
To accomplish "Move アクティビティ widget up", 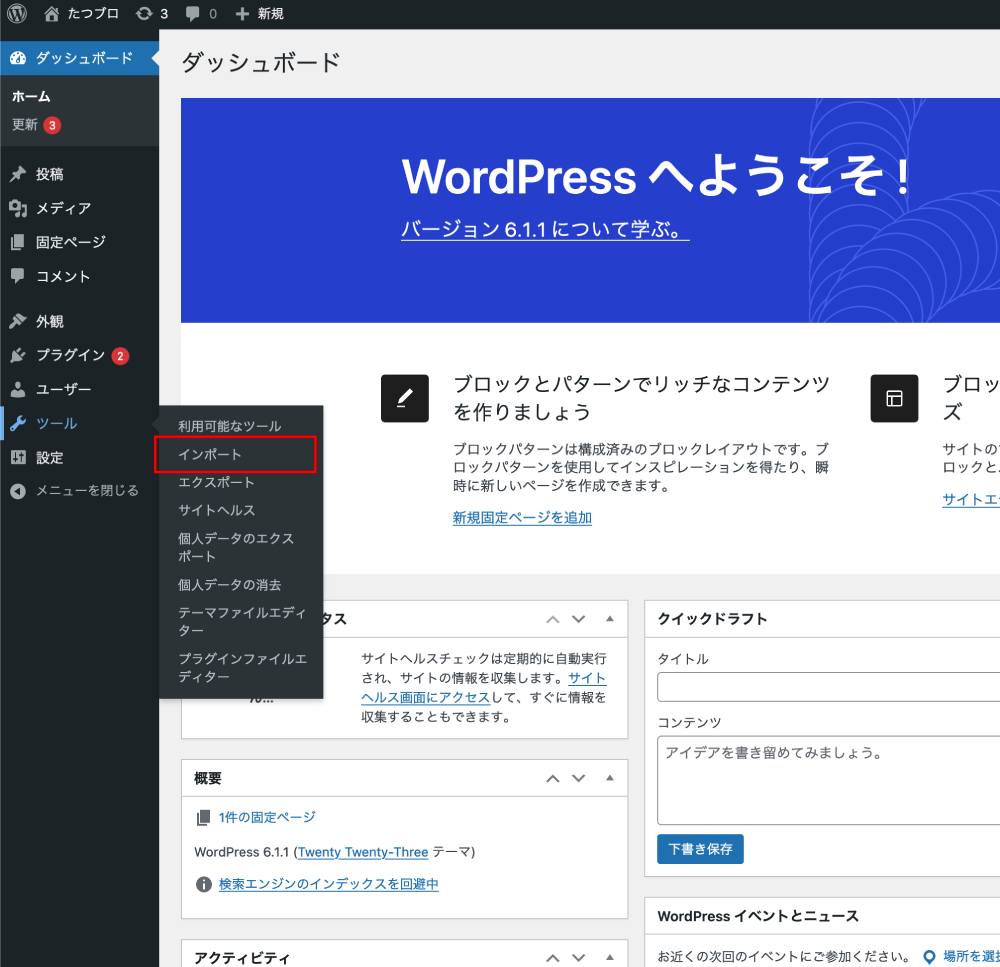I will [553, 957].
